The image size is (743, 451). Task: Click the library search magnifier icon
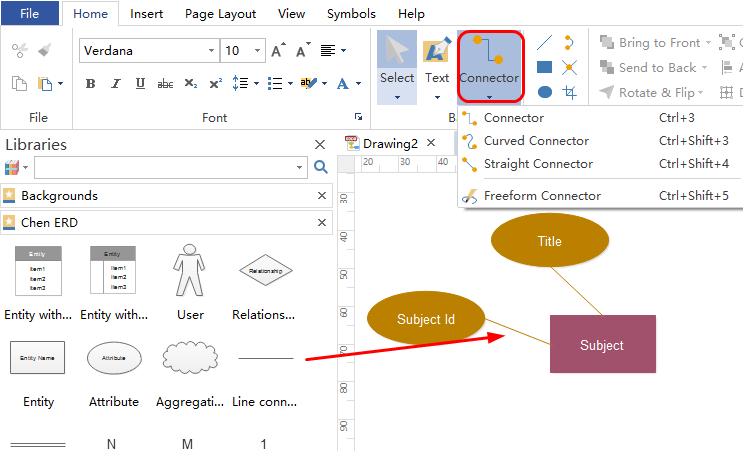tap(320, 167)
